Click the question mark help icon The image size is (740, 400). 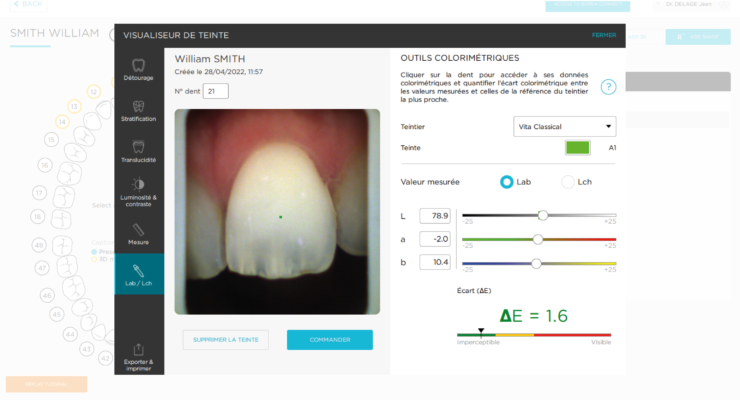point(608,87)
